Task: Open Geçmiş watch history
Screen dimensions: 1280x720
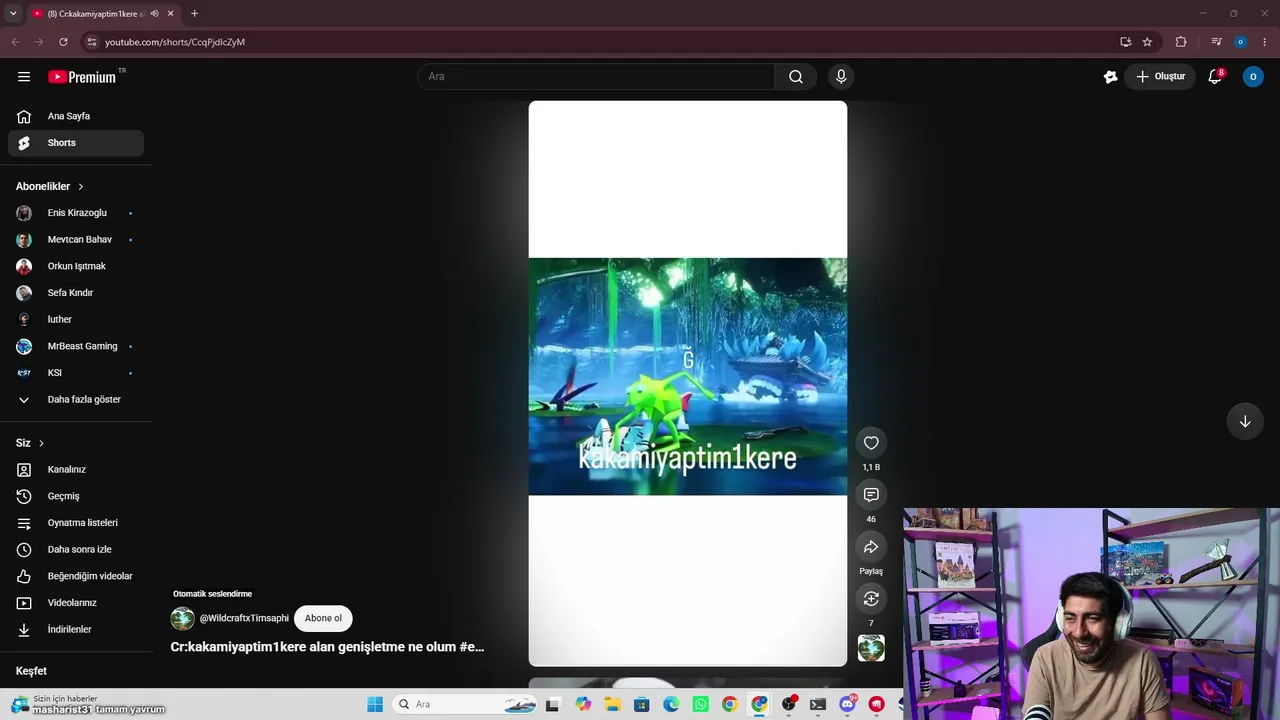Action: (76, 496)
